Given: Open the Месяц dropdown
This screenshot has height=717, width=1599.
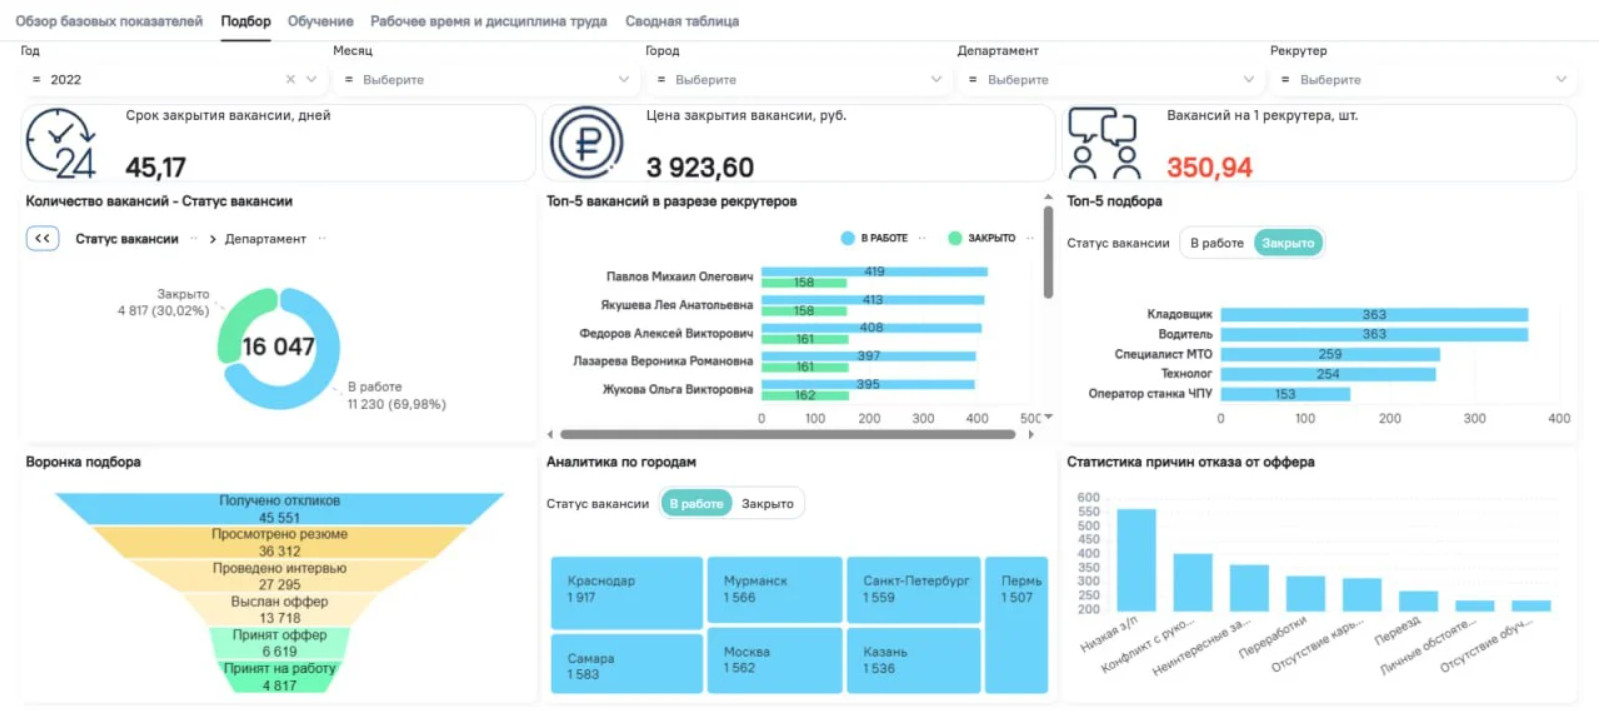Looking at the screenshot, I should point(488,79).
